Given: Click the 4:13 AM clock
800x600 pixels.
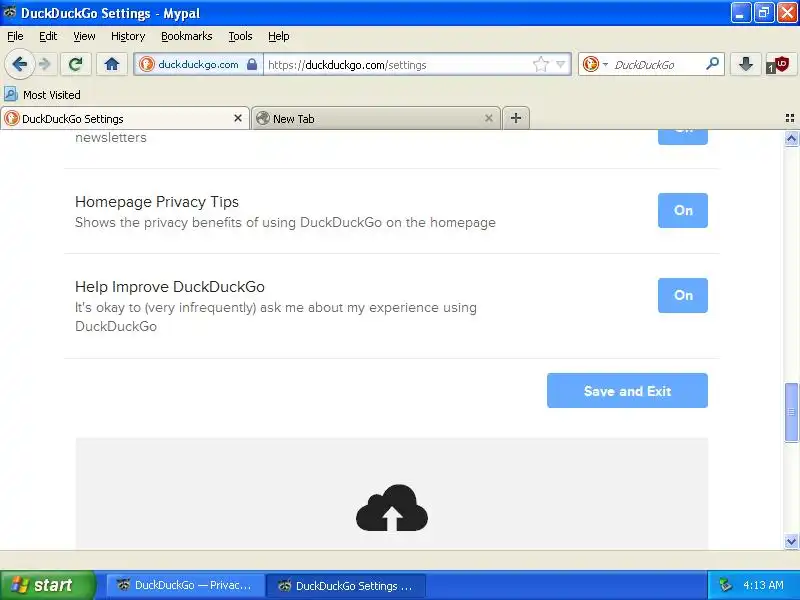Looking at the screenshot, I should [x=763, y=585].
